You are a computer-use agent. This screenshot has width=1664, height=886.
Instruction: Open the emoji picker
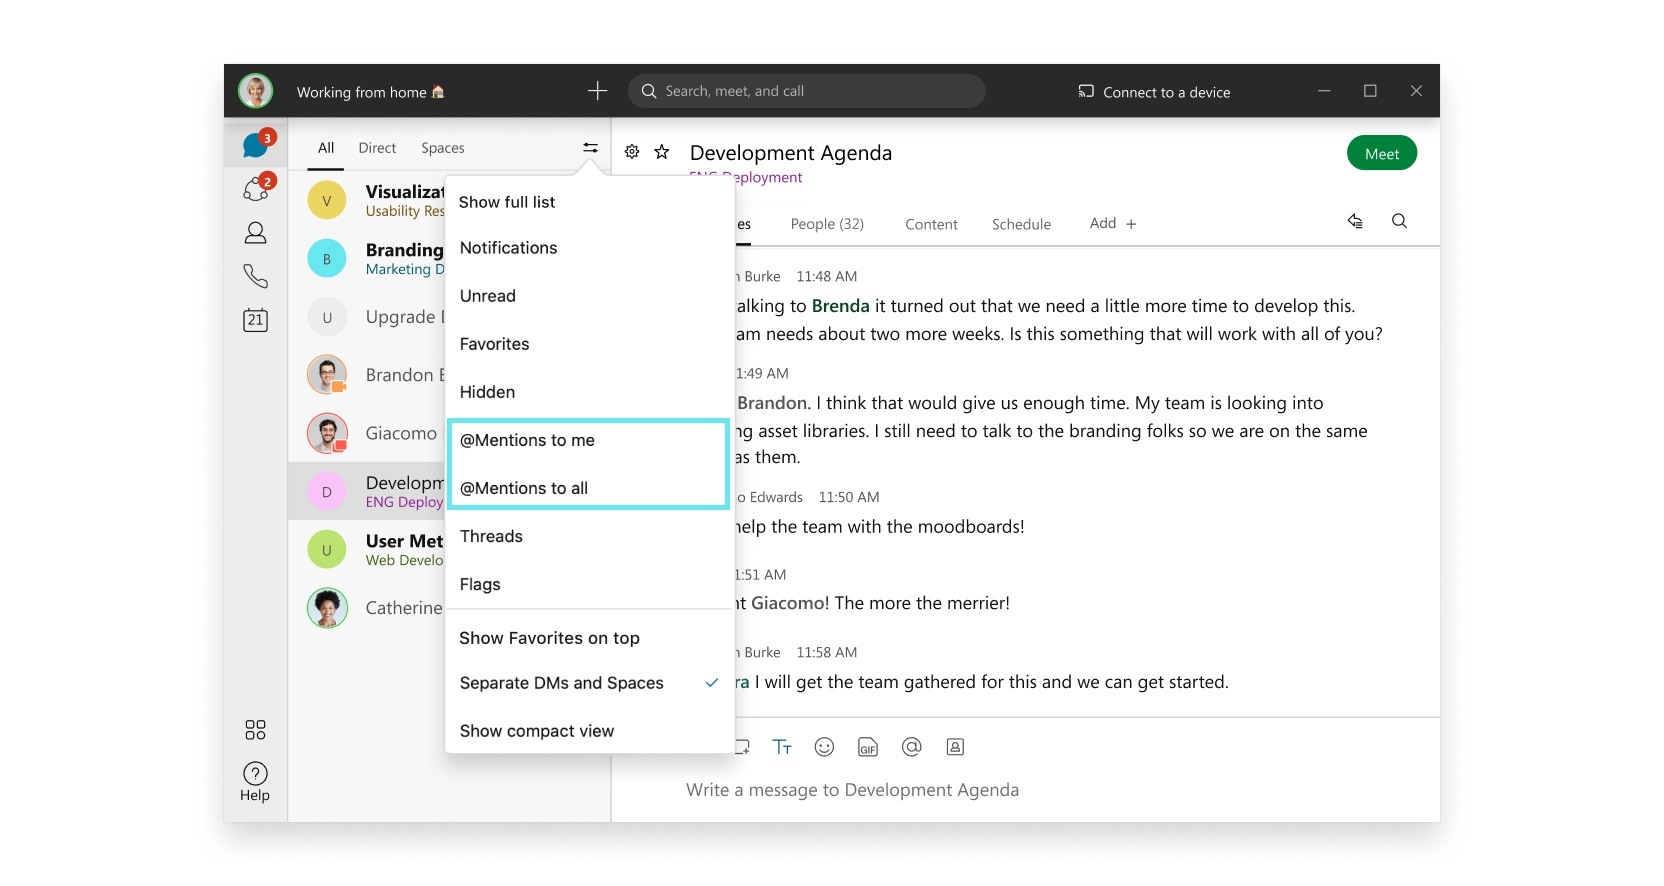pyautogui.click(x=824, y=747)
